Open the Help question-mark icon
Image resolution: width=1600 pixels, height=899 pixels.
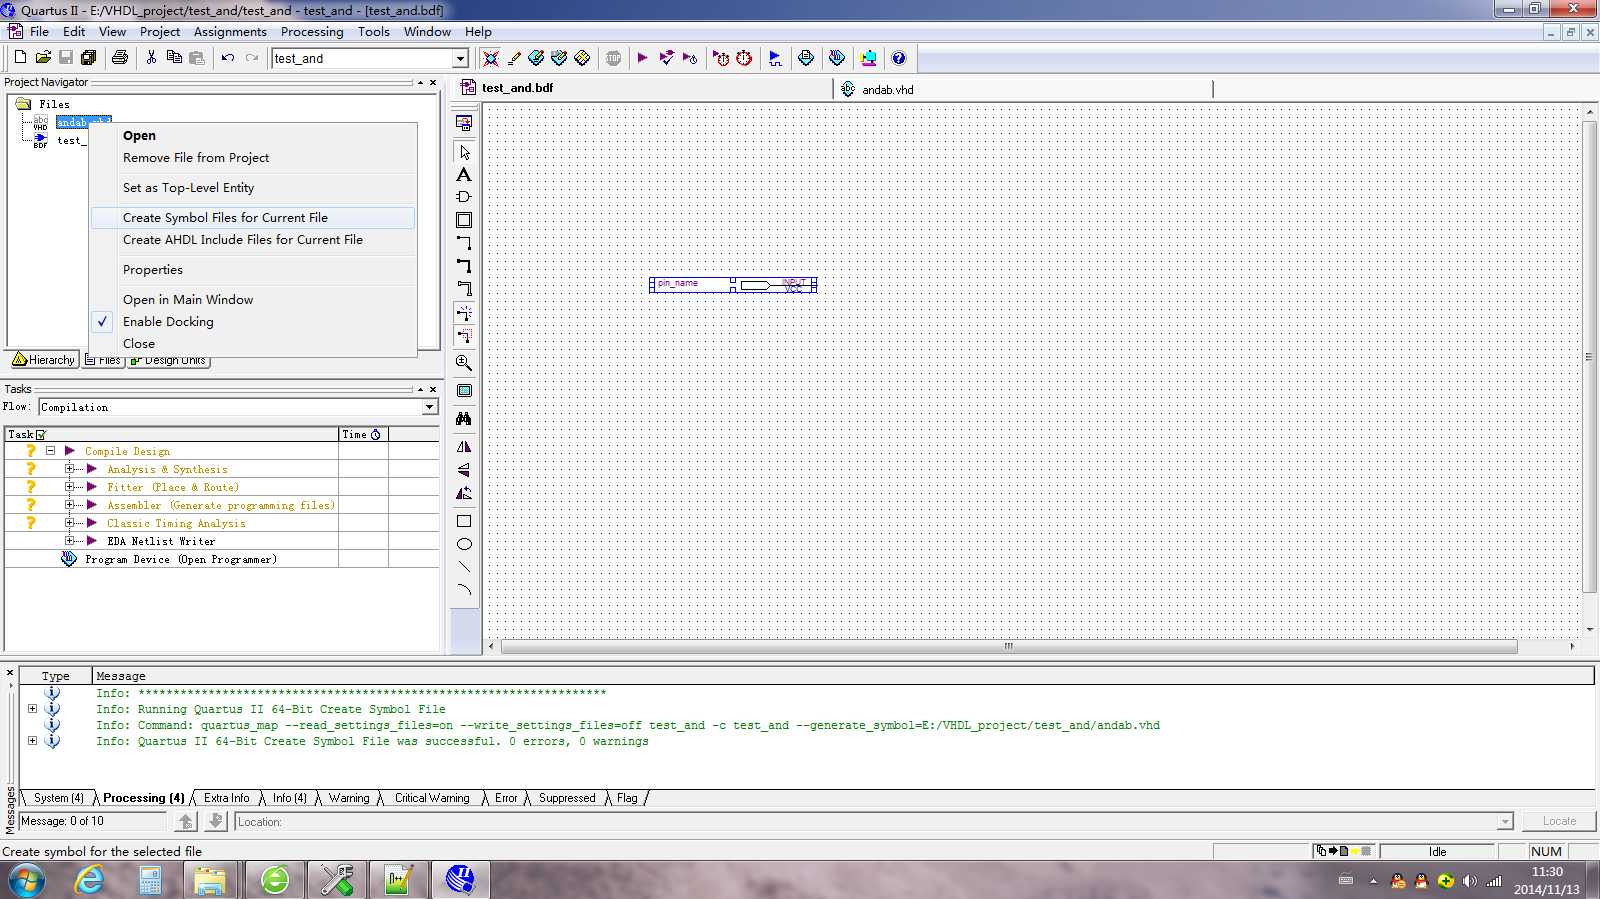point(898,58)
